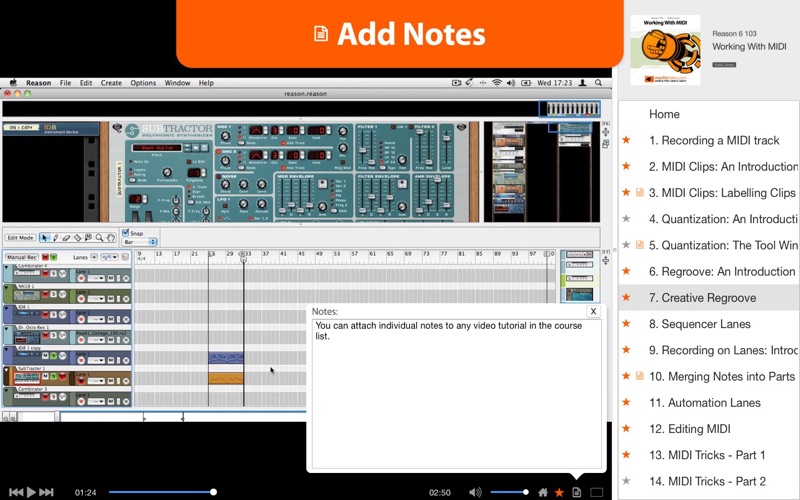This screenshot has width=800, height=500.
Task: Click into the Notes text area
Action: (457, 394)
